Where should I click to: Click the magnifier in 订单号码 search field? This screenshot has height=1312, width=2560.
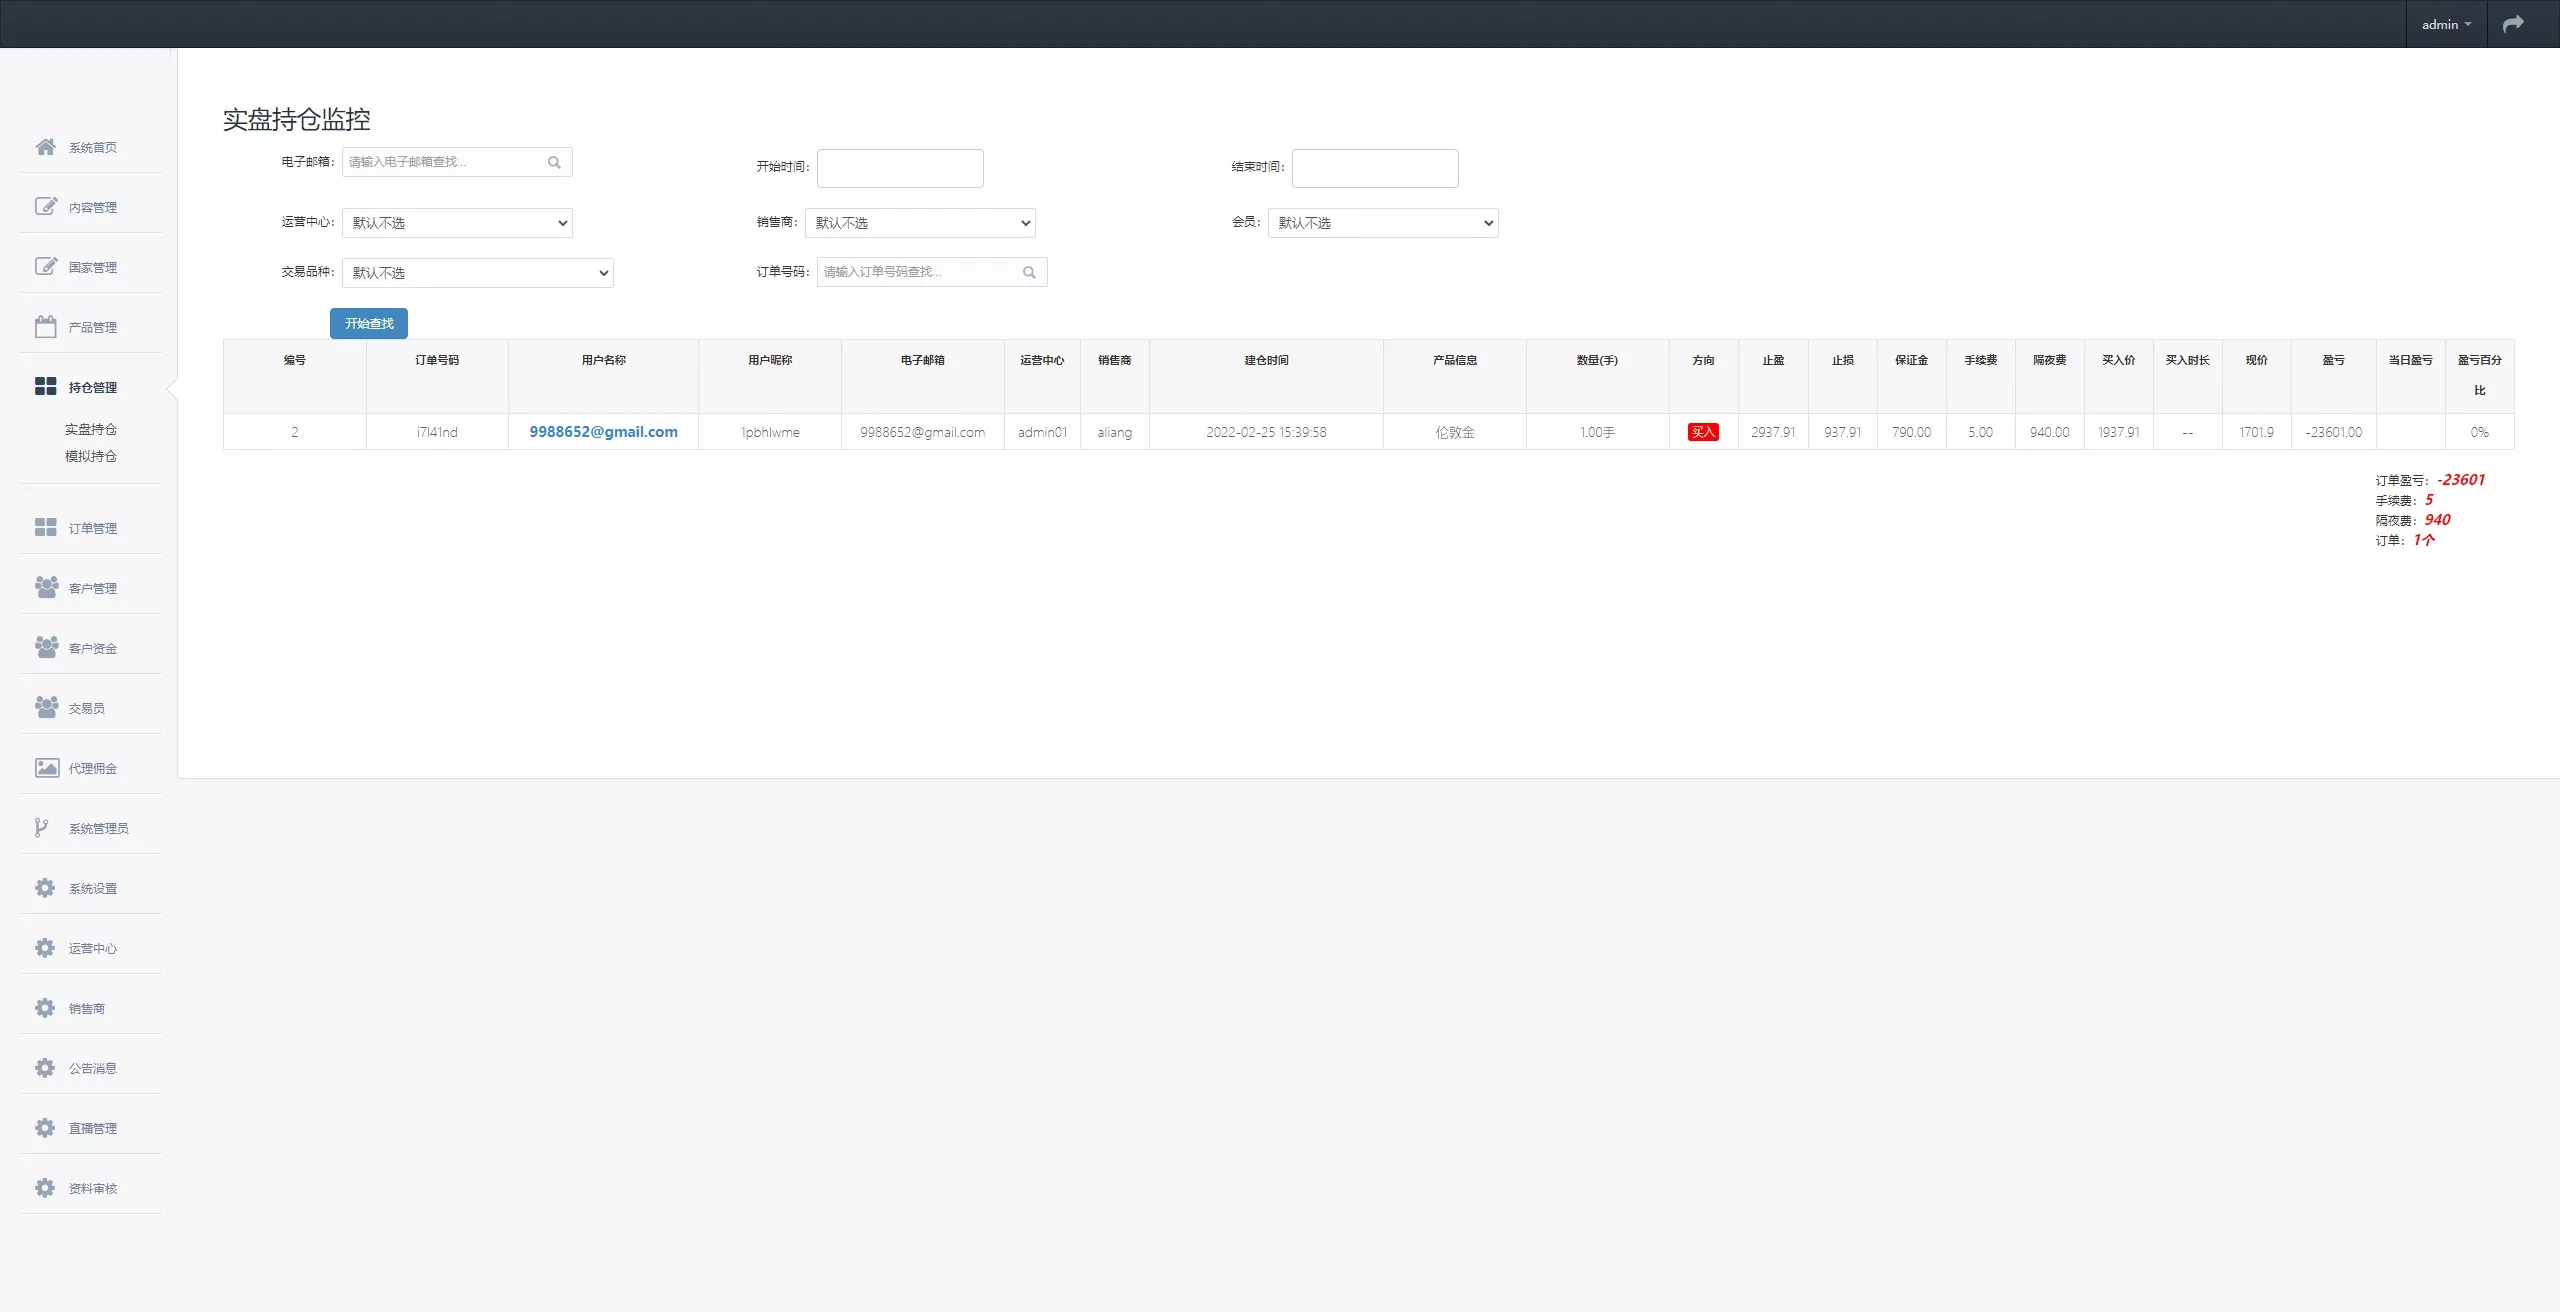tap(1029, 272)
